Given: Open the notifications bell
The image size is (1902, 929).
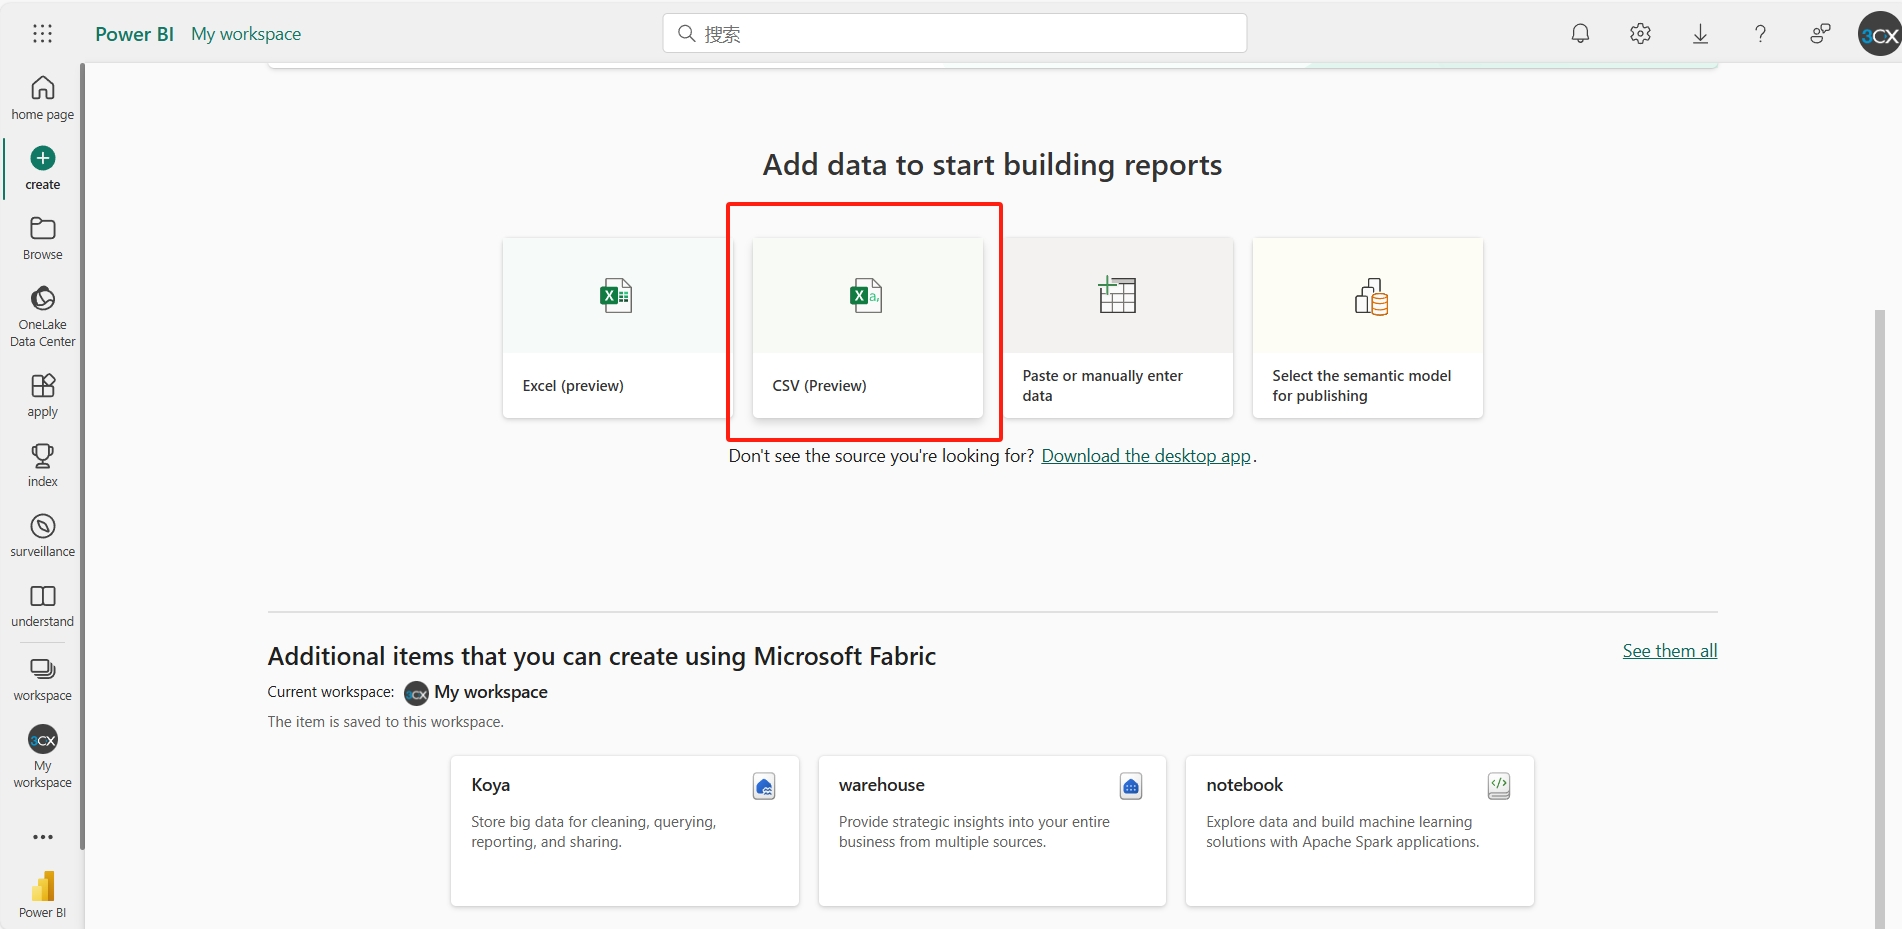Looking at the screenshot, I should click(x=1580, y=33).
